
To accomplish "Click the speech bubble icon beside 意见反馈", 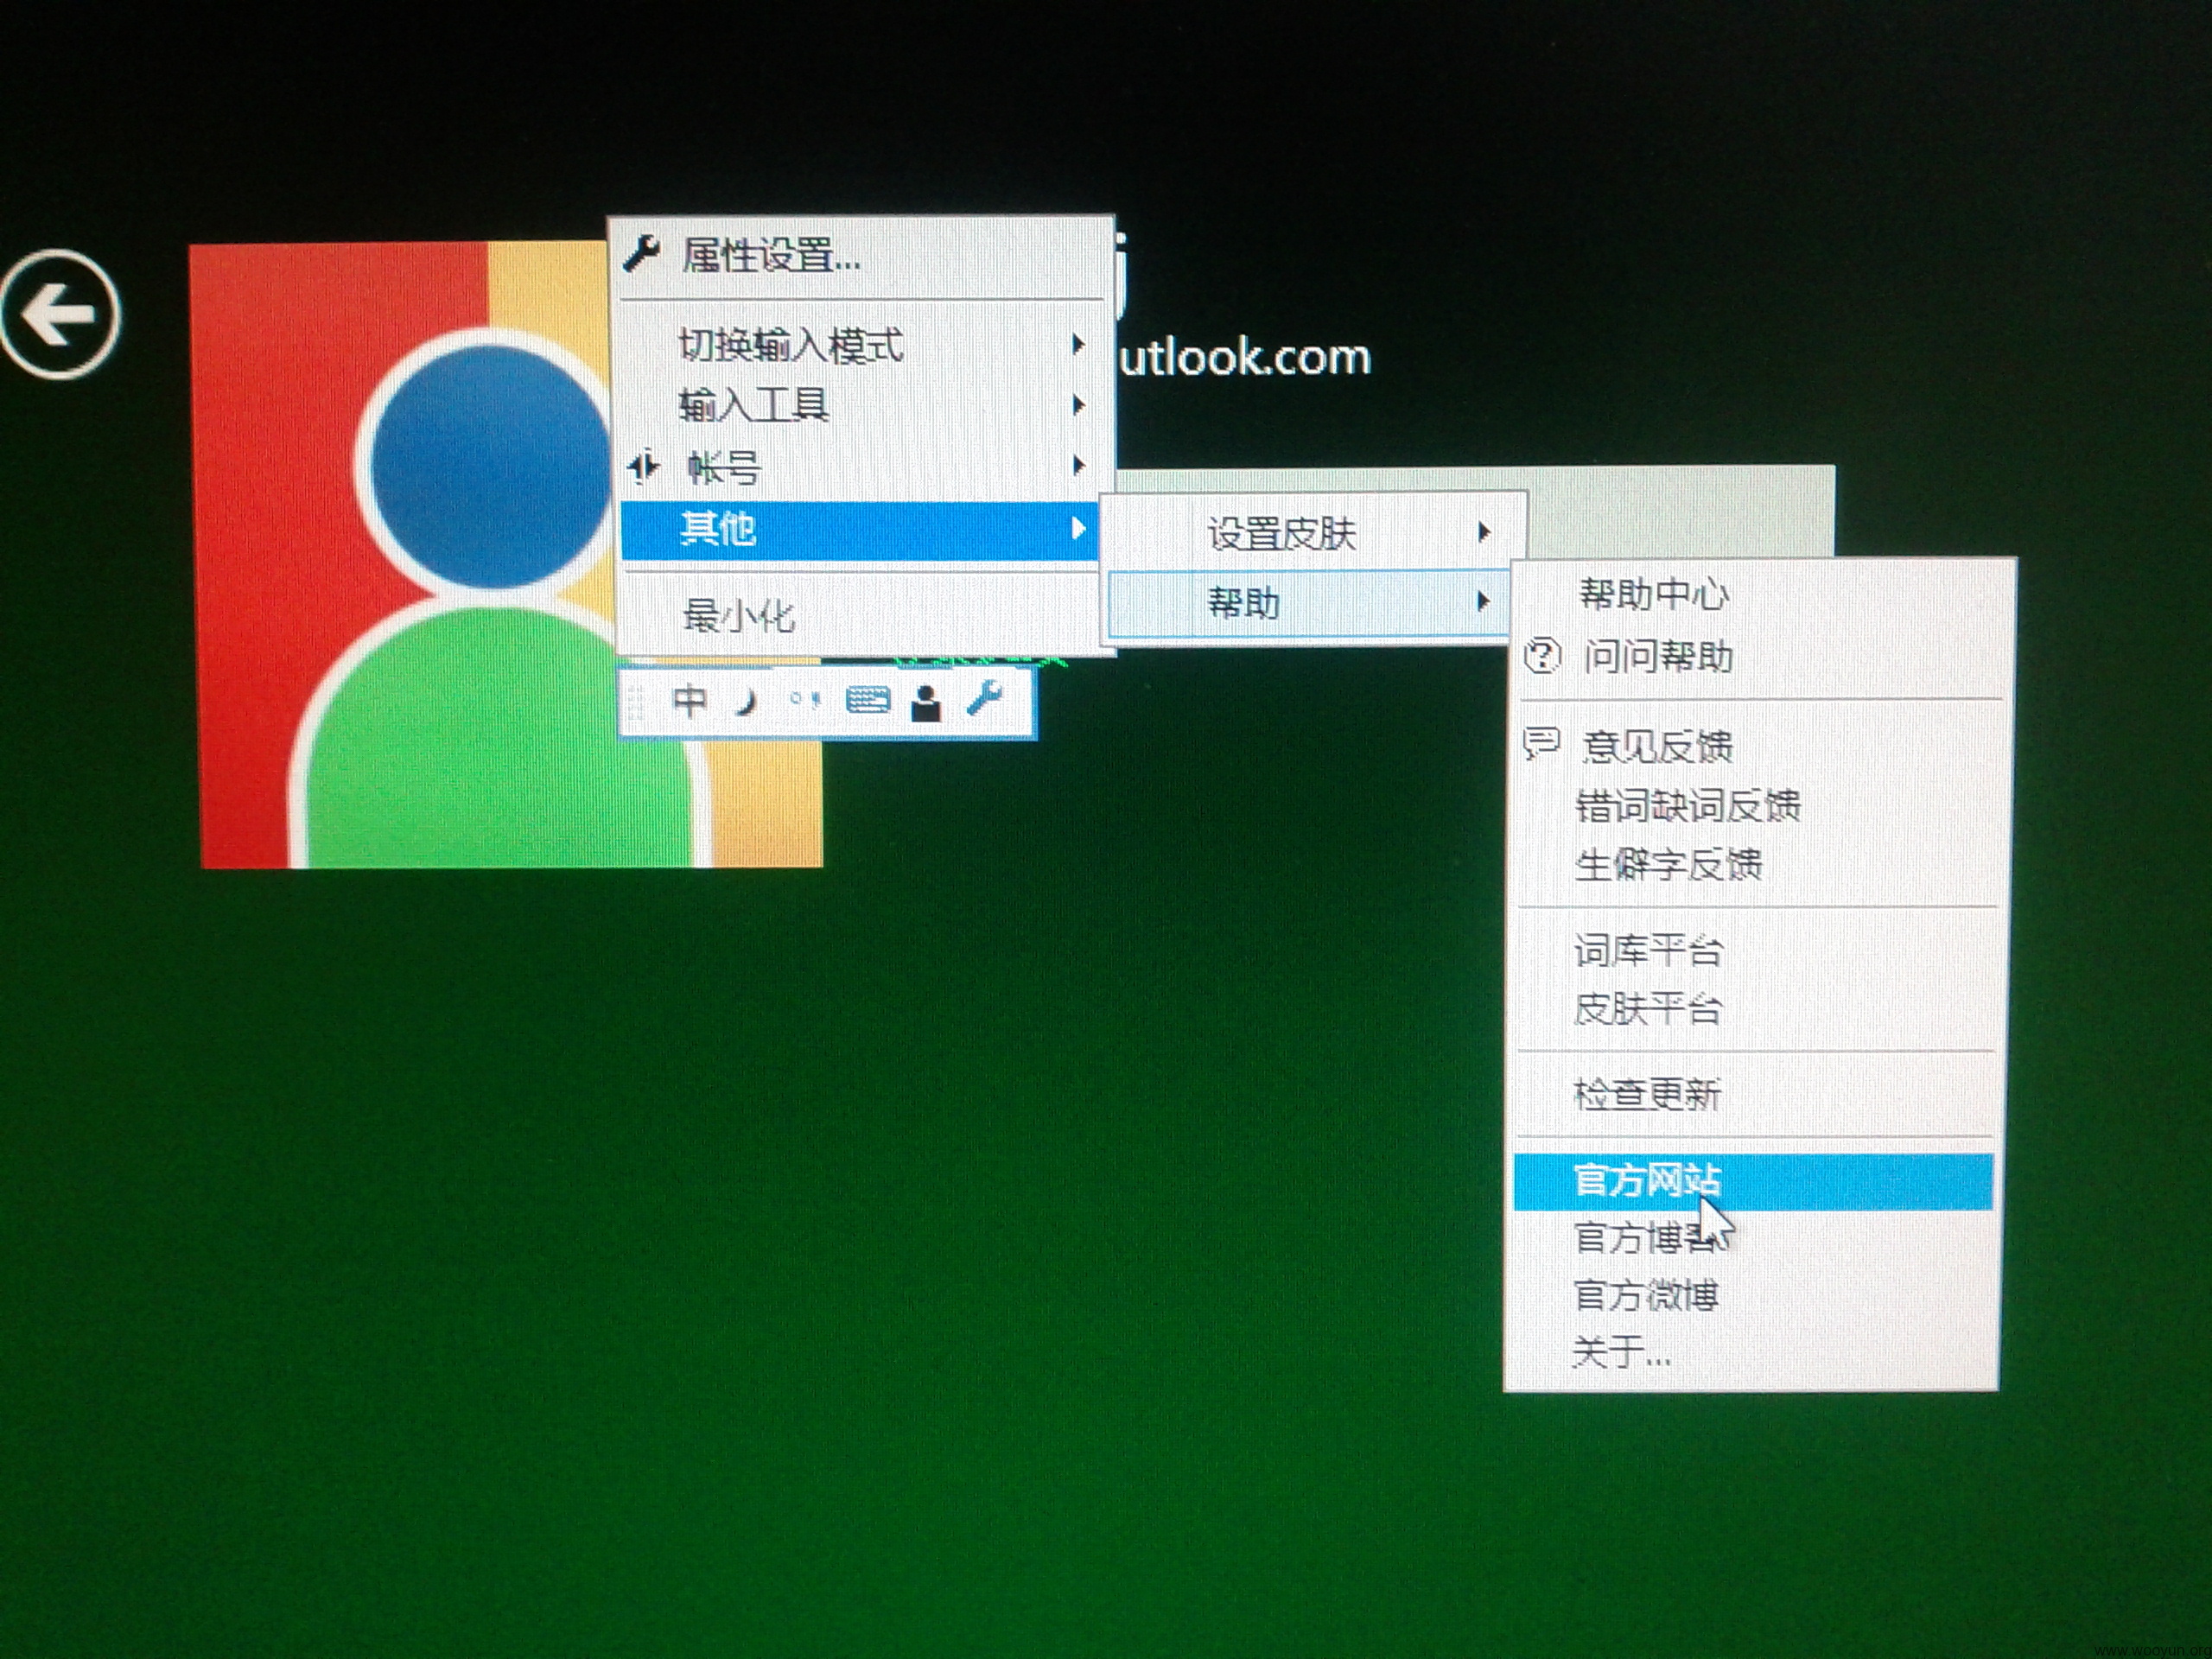I will 1541,743.
